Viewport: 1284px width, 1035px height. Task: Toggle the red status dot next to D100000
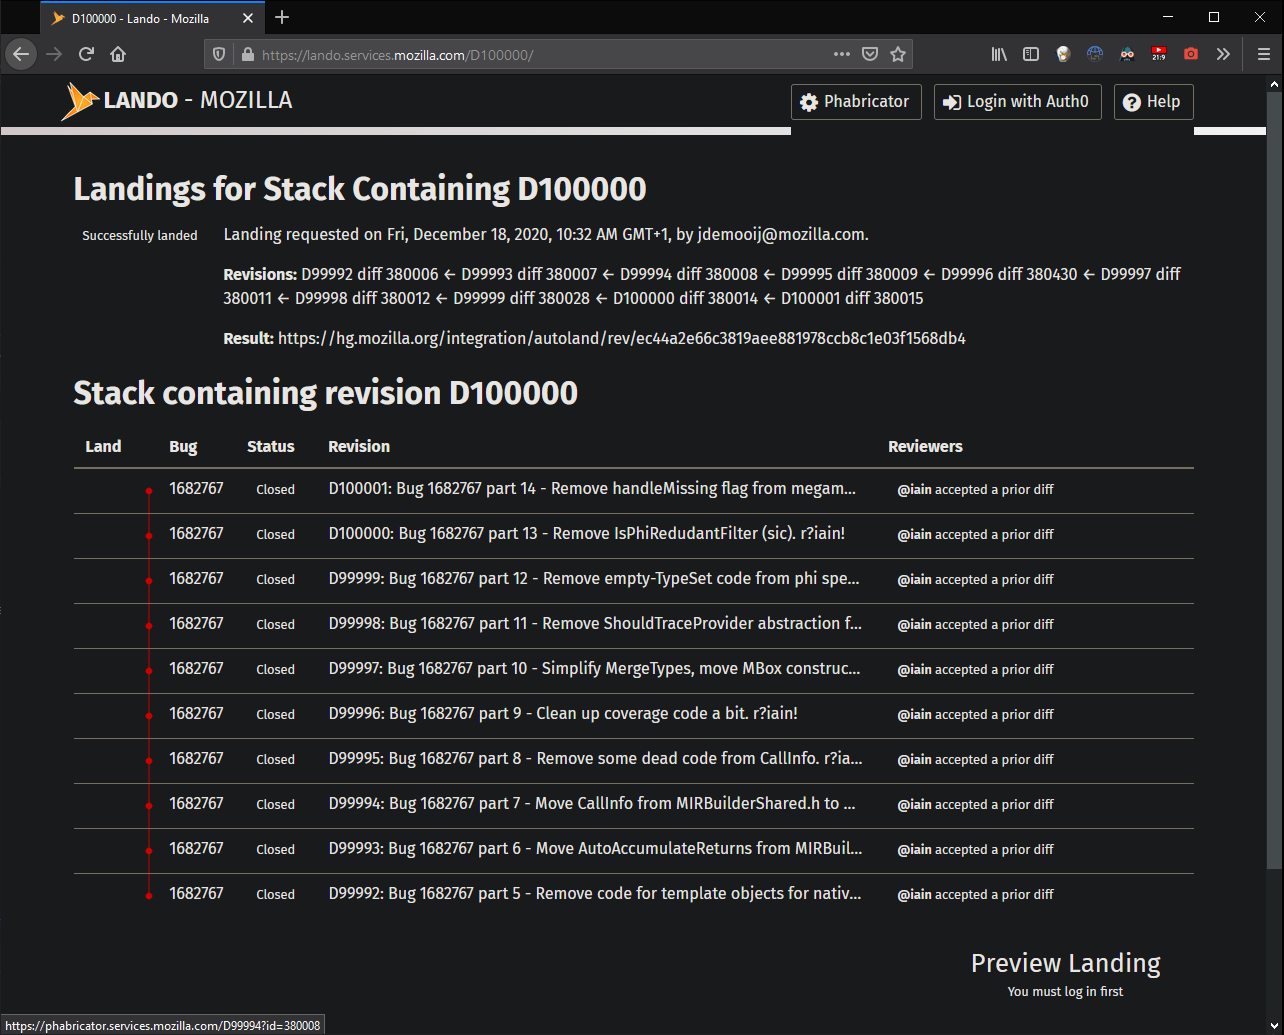pyautogui.click(x=148, y=535)
